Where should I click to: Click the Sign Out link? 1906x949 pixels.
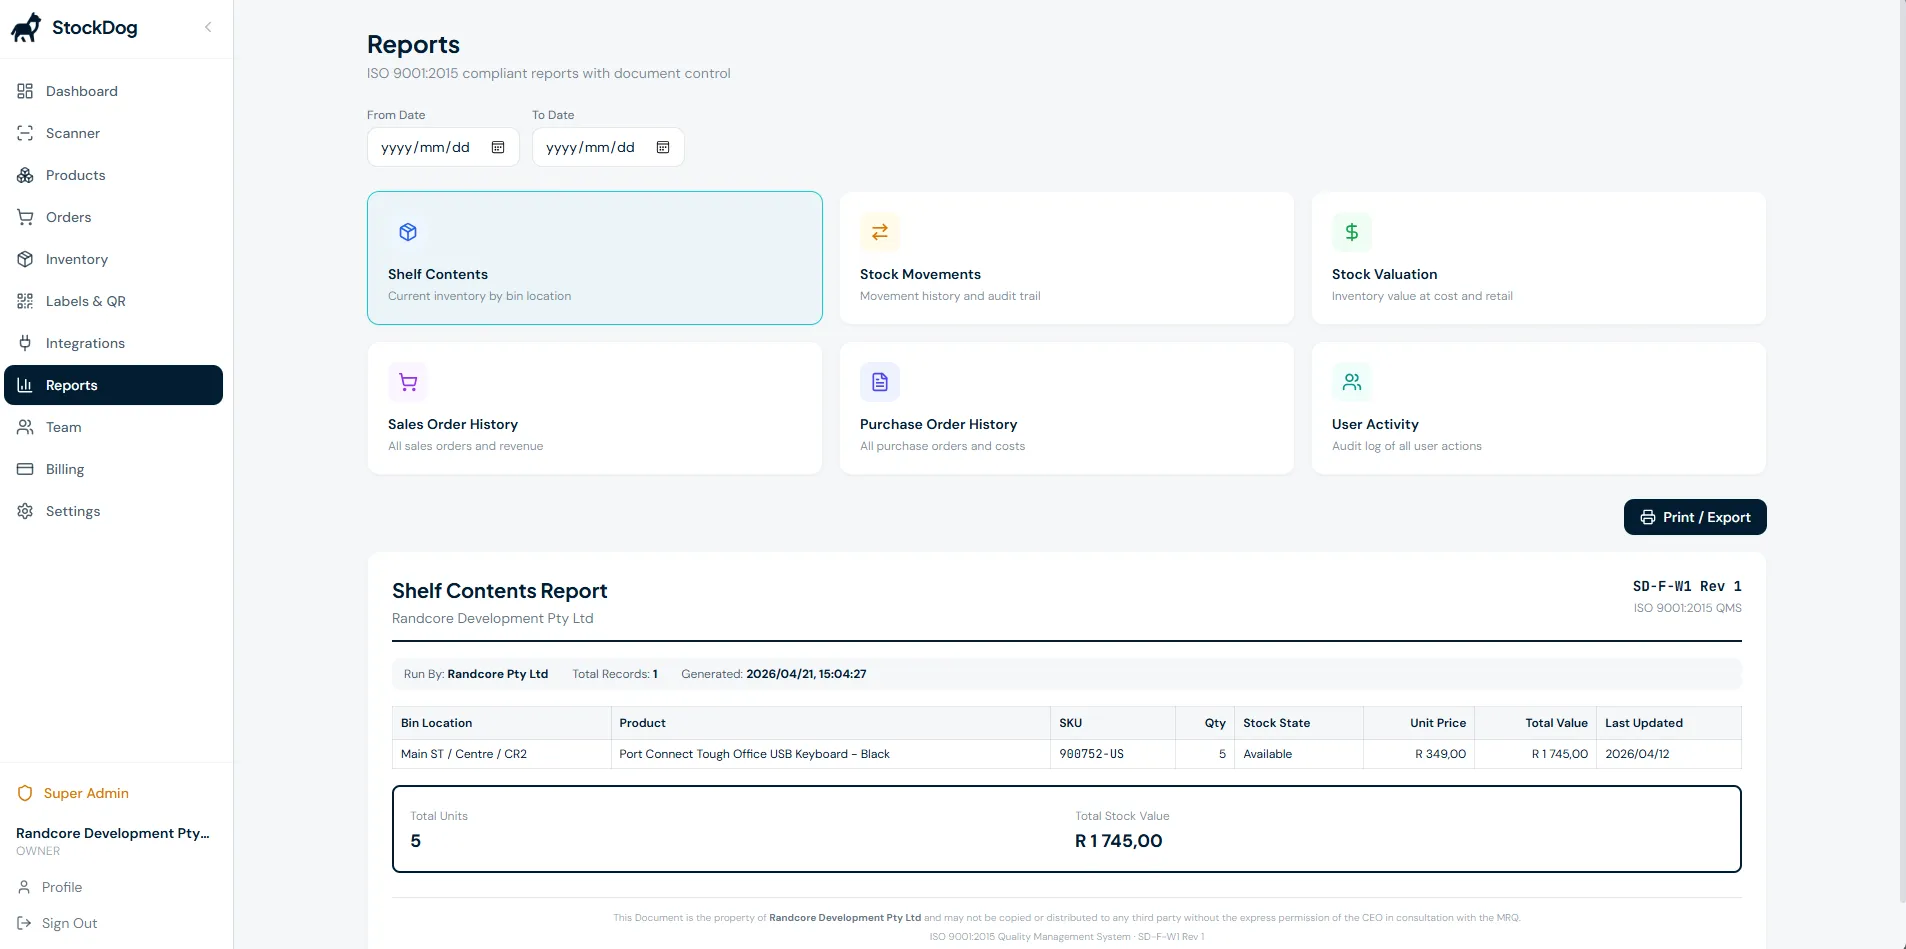[x=70, y=923]
